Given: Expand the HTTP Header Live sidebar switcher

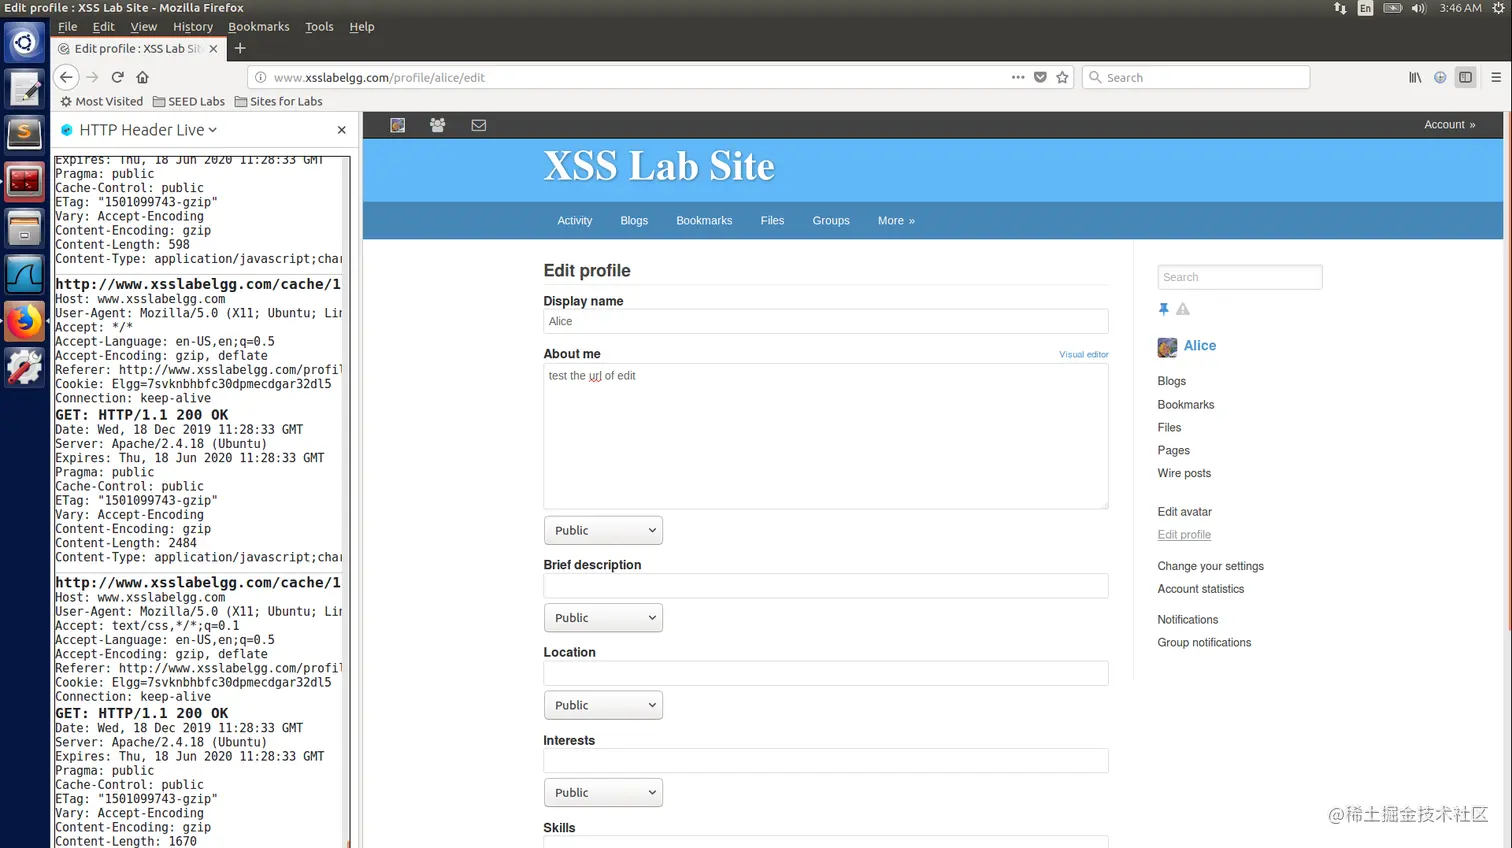Looking at the screenshot, I should coord(148,130).
